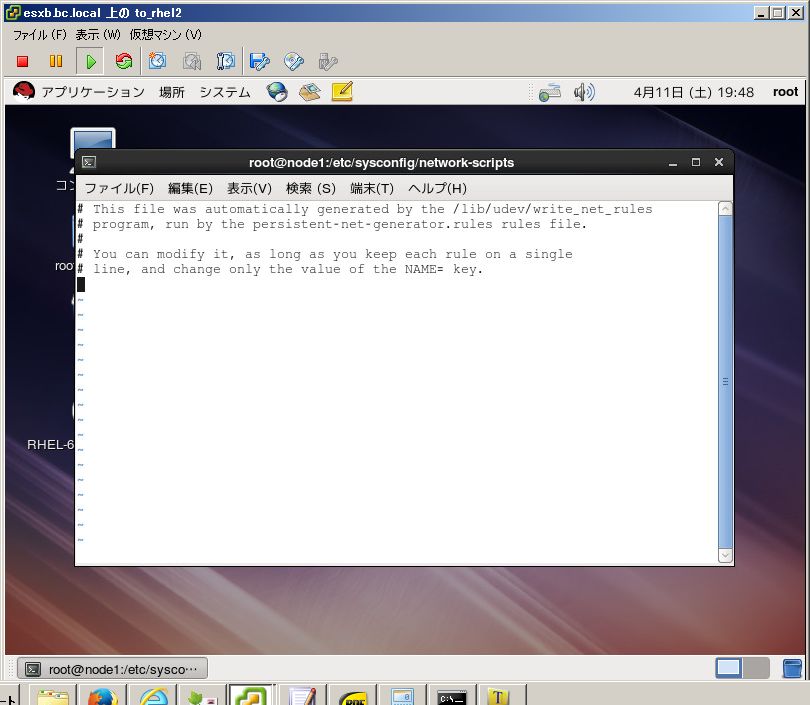Click the root user label in panel

pyautogui.click(x=785, y=92)
